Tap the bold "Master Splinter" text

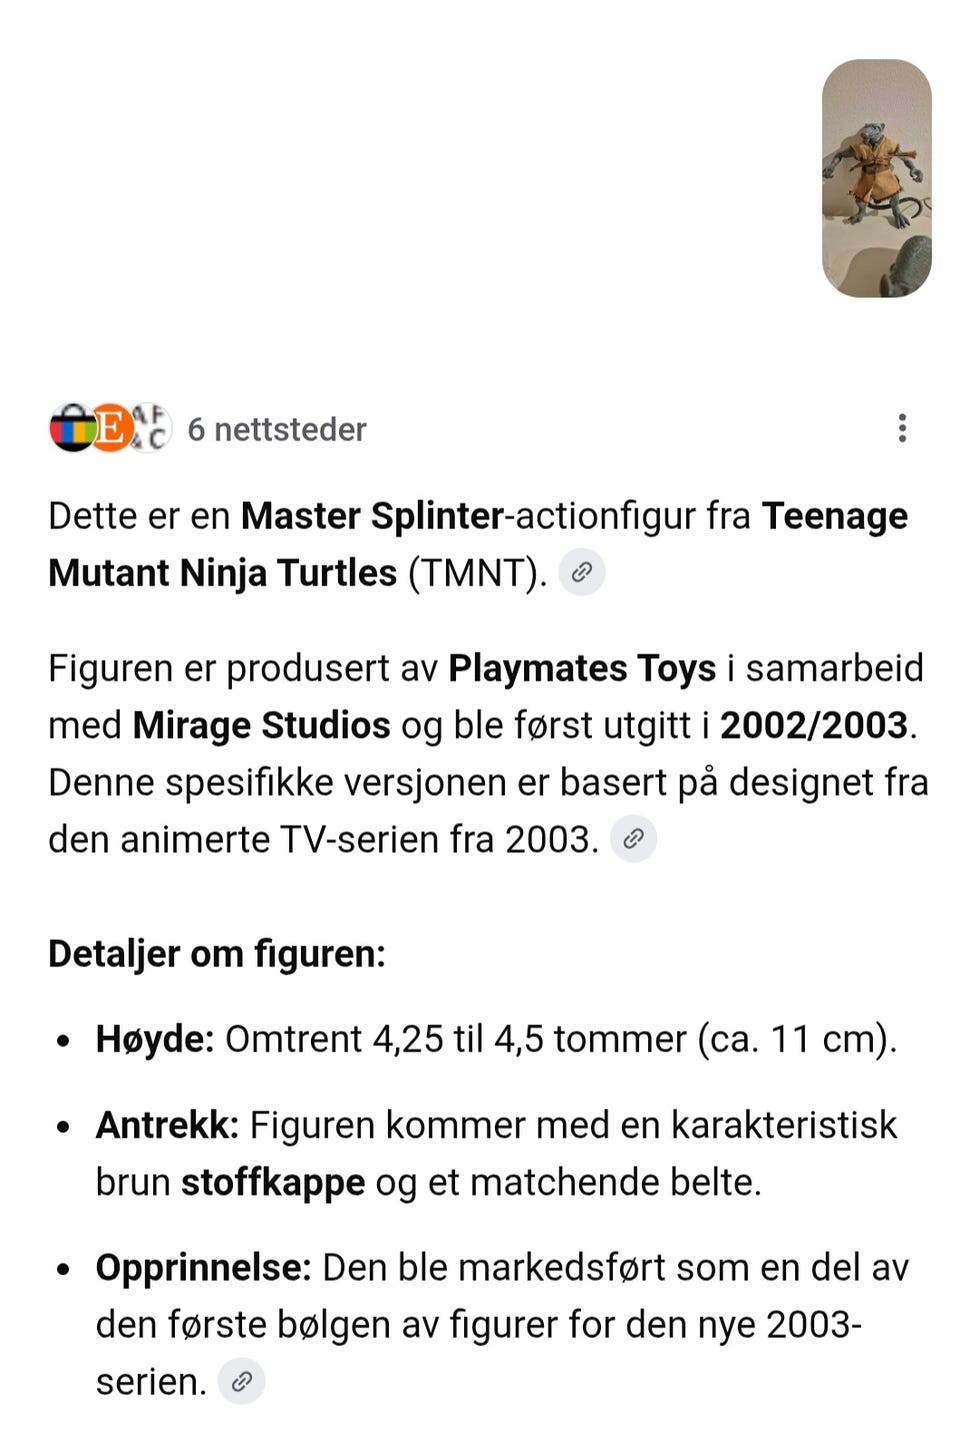(x=372, y=516)
